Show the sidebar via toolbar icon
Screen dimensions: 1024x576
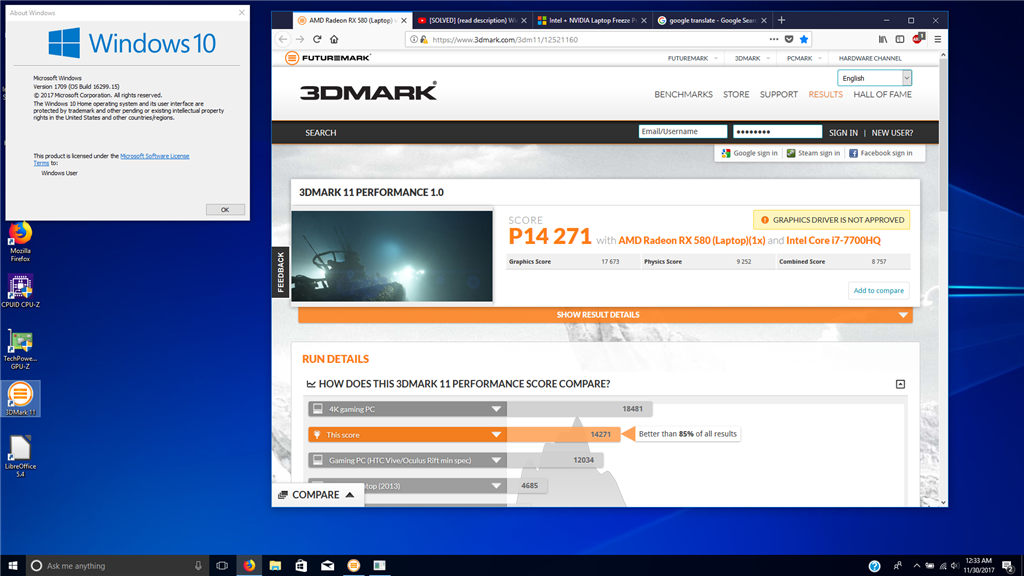(x=900, y=39)
